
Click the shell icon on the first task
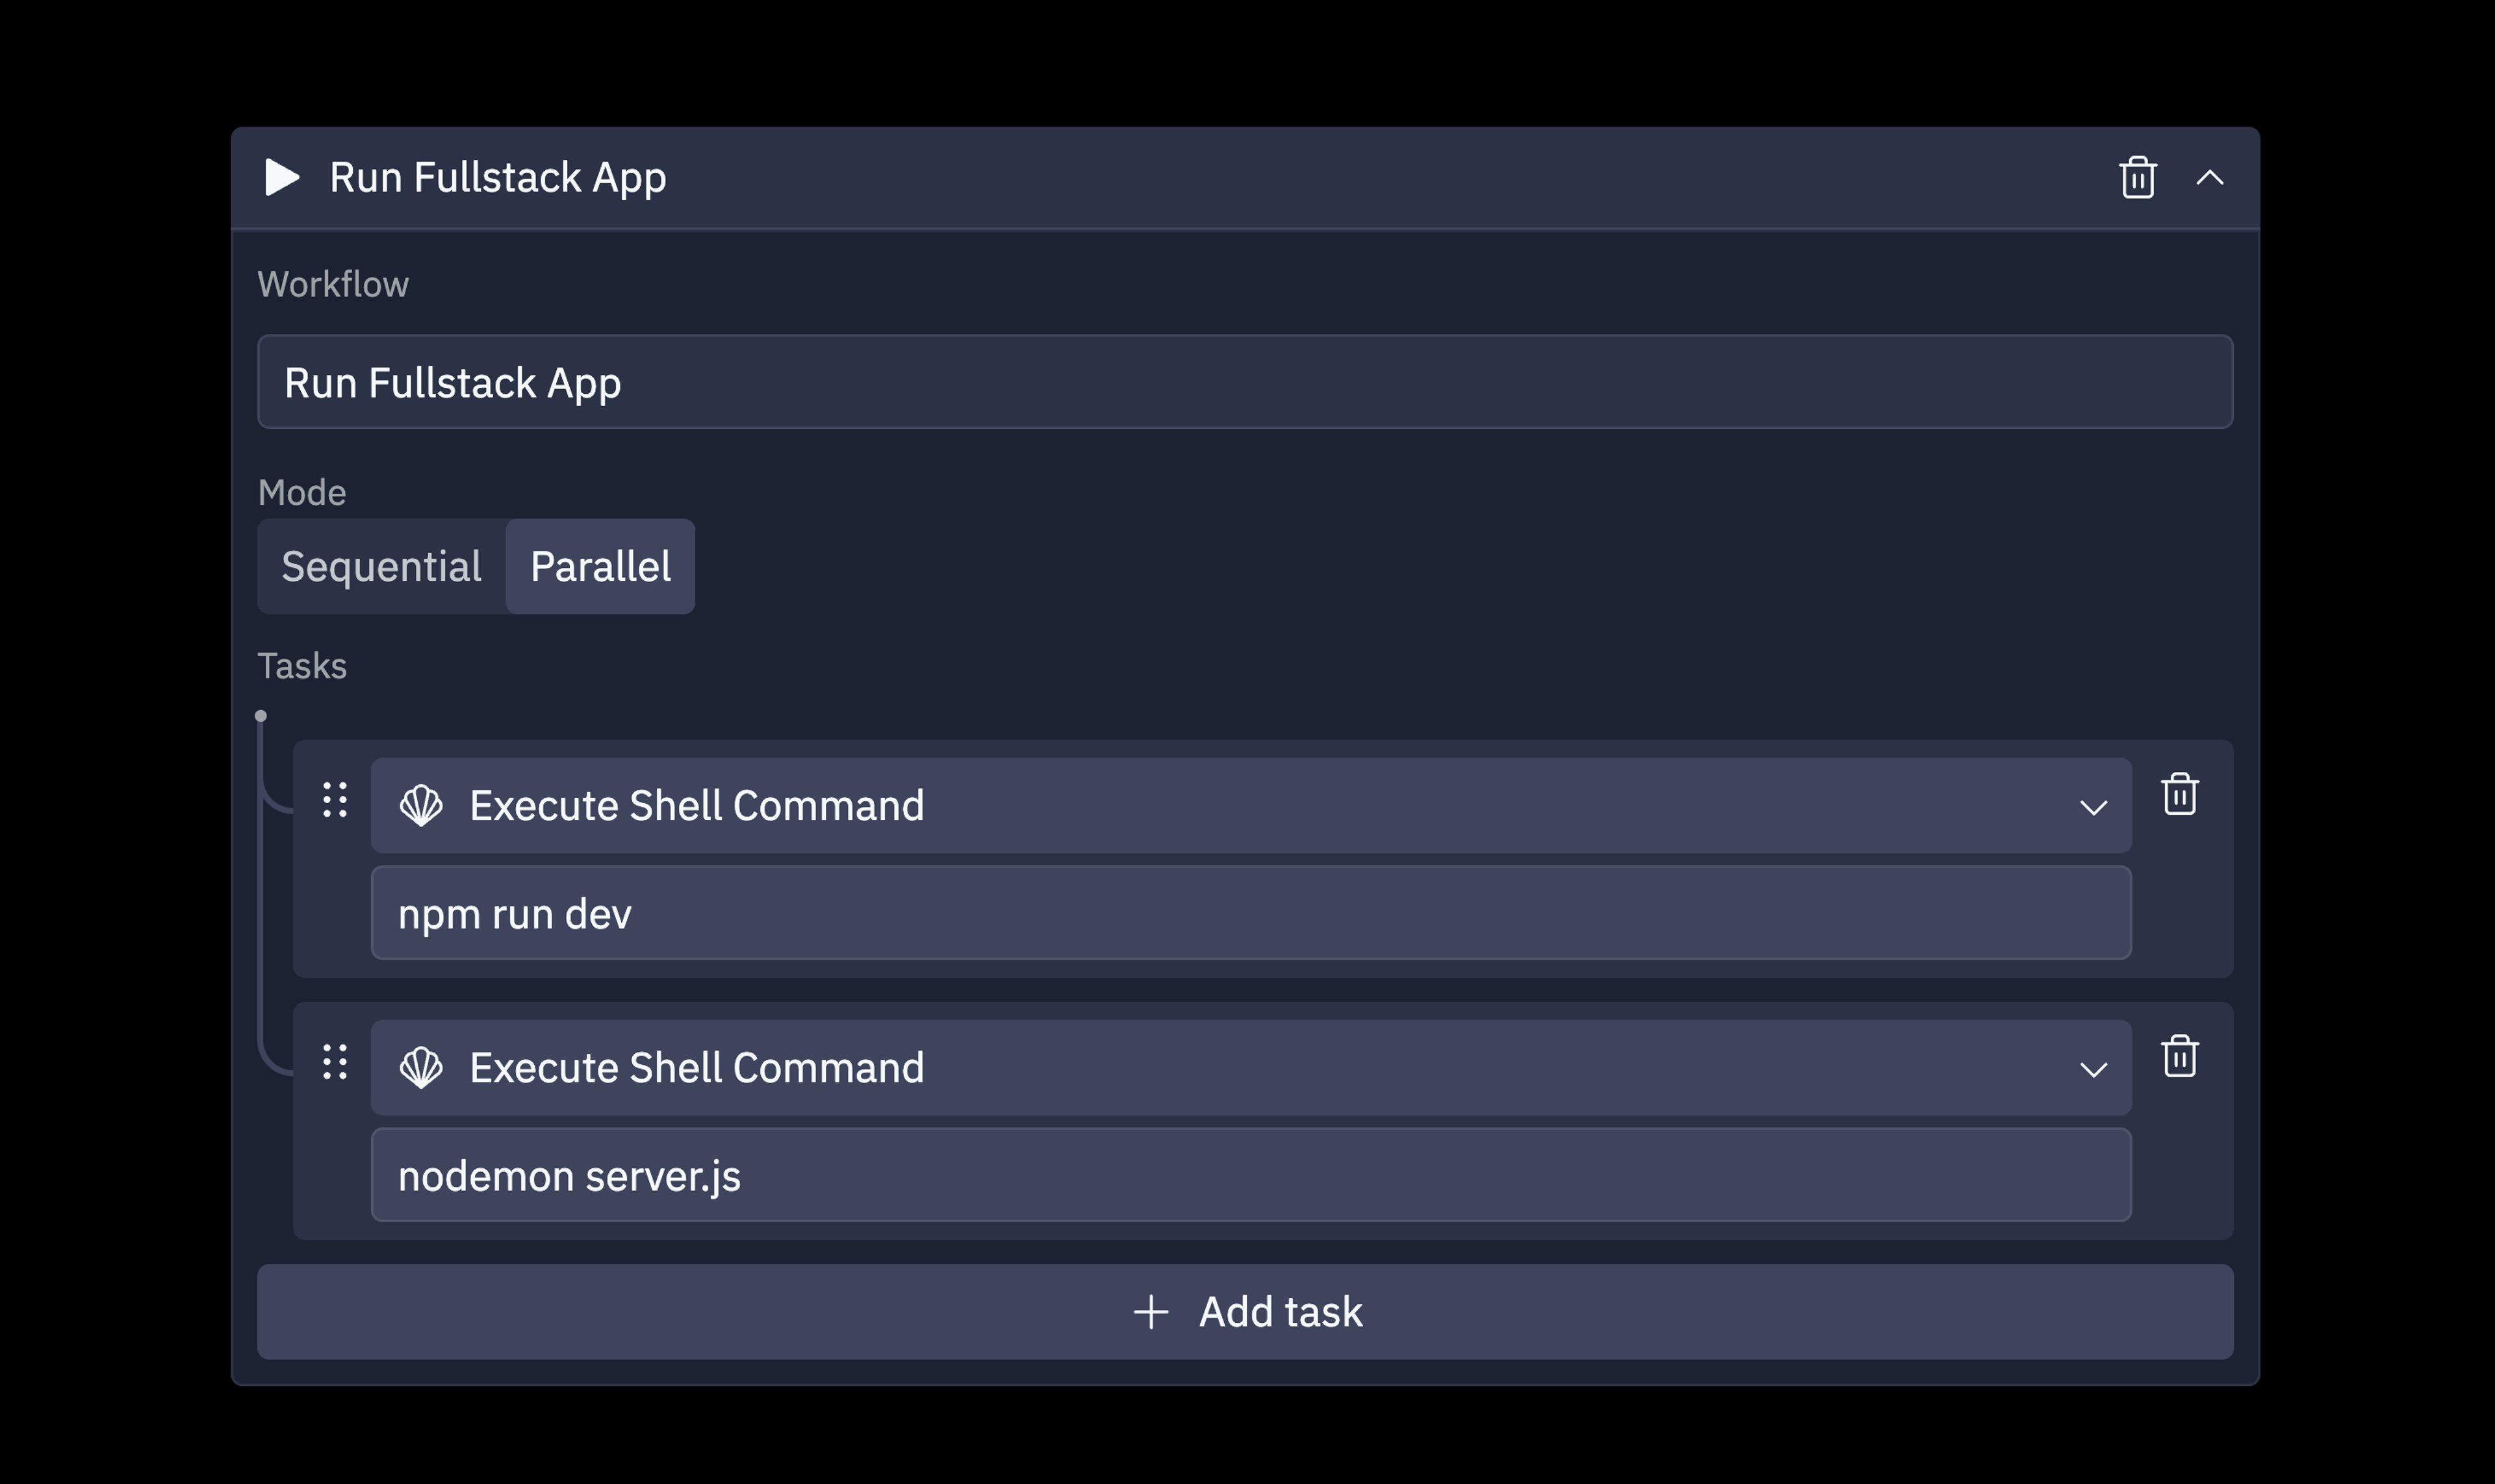(421, 806)
